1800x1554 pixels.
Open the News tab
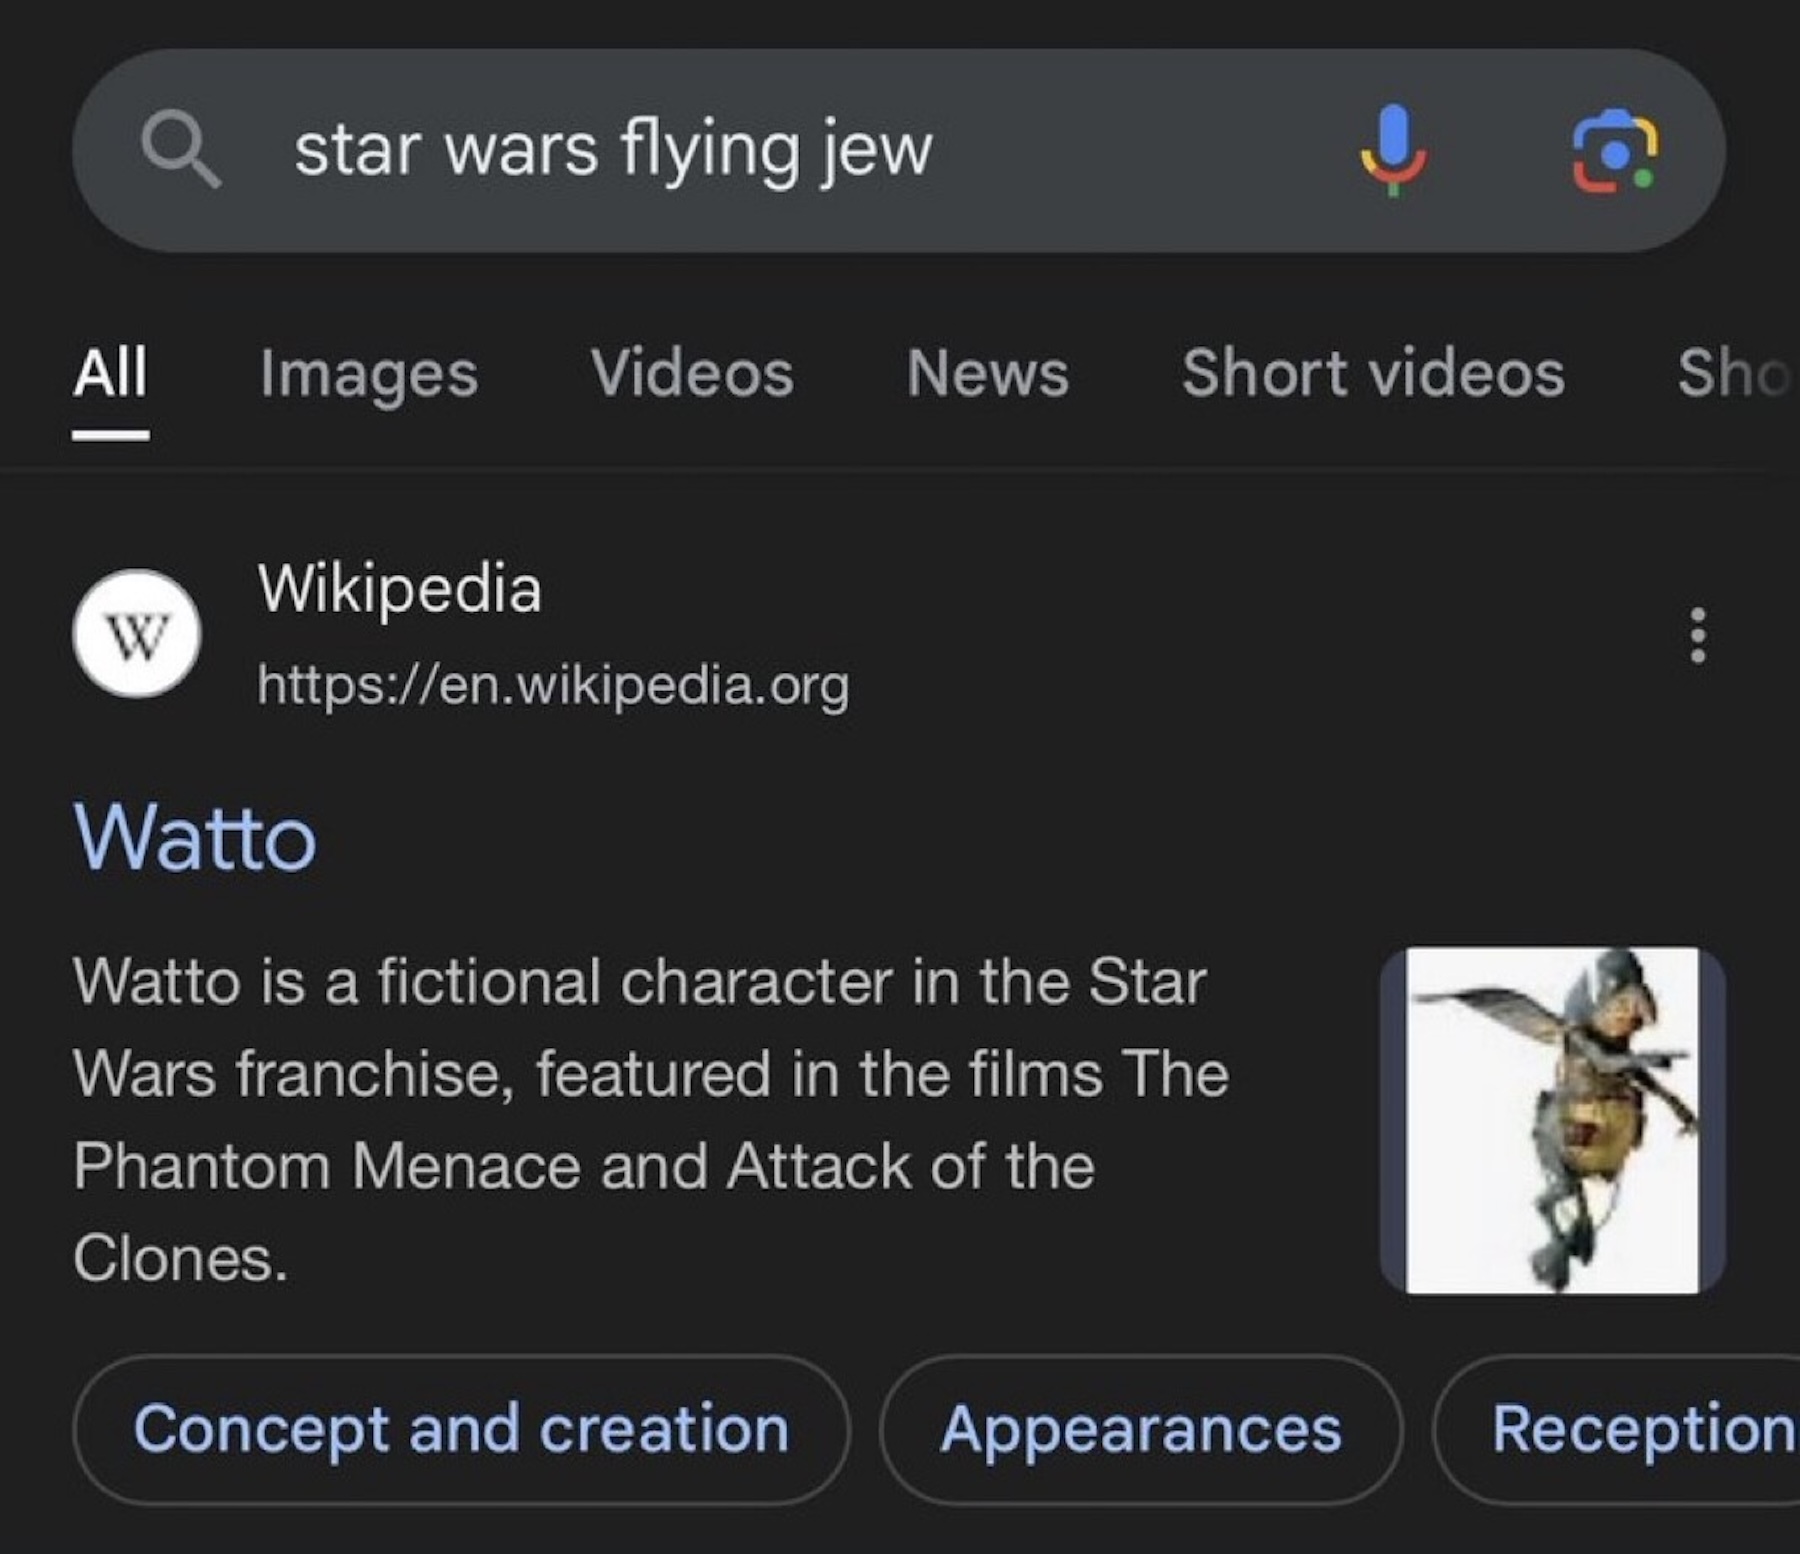(x=987, y=374)
